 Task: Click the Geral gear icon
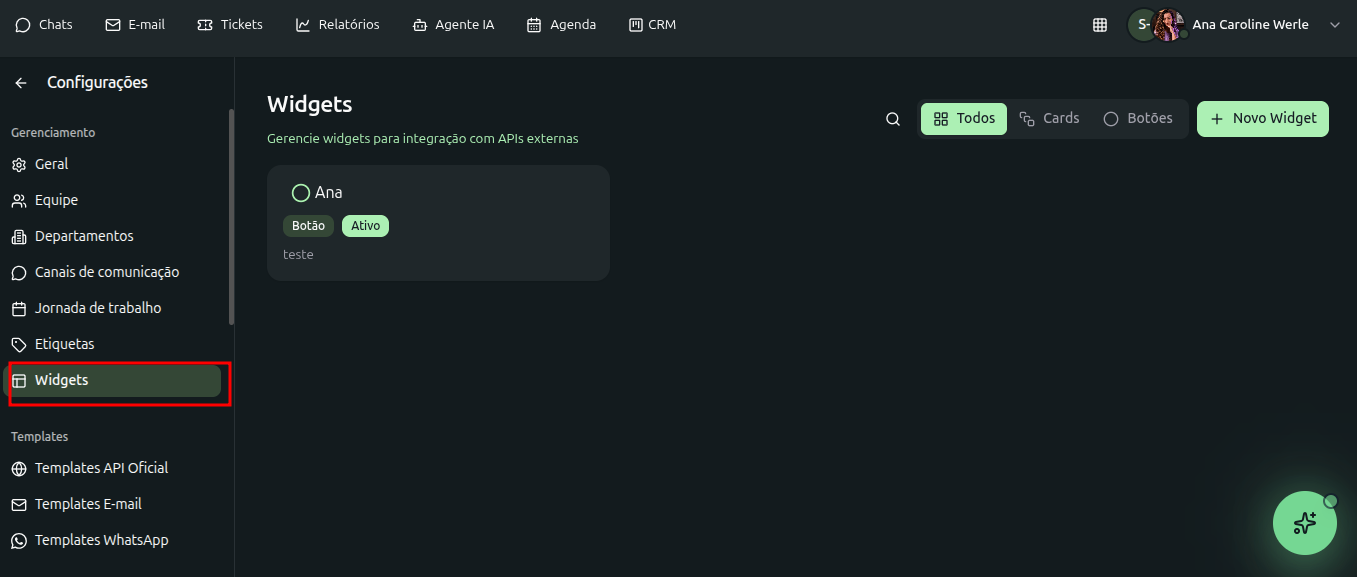tap(18, 165)
